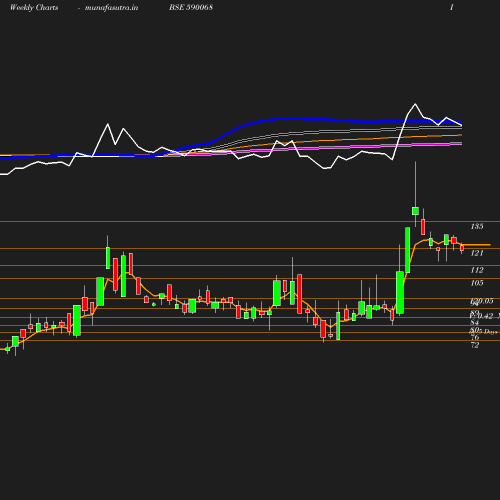The image size is (500, 500).
Task: Click the 121 price level label
Action: [x=477, y=253]
